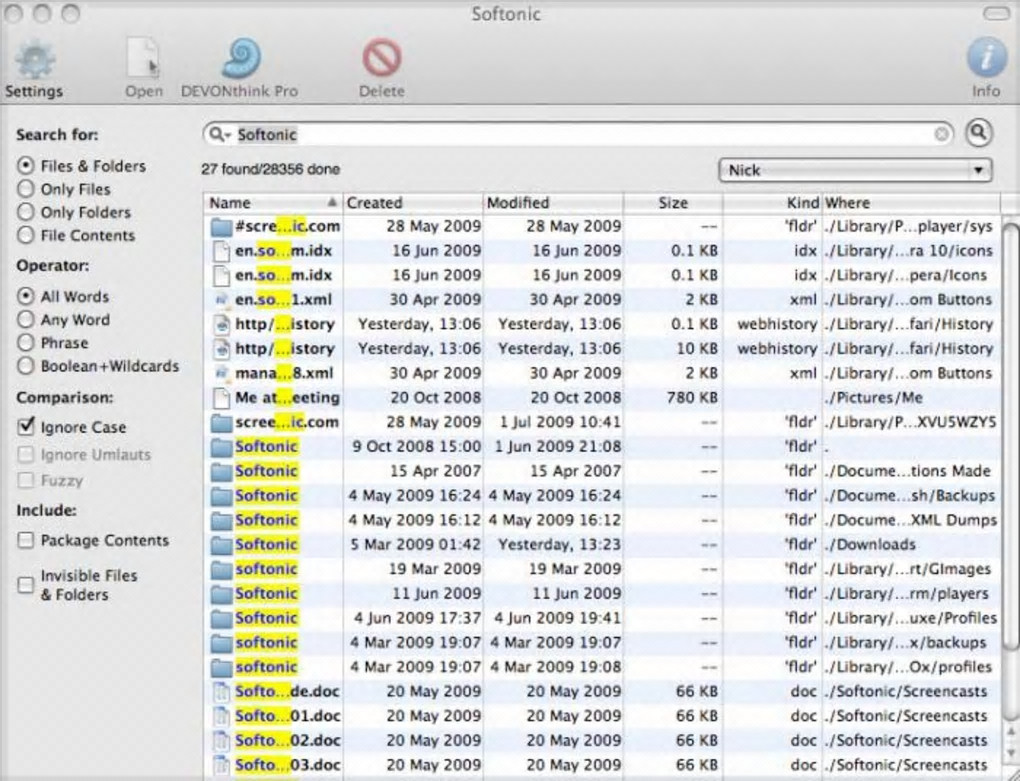Open search field magnifier menu
The height and width of the screenshot is (781, 1020).
tap(218, 135)
